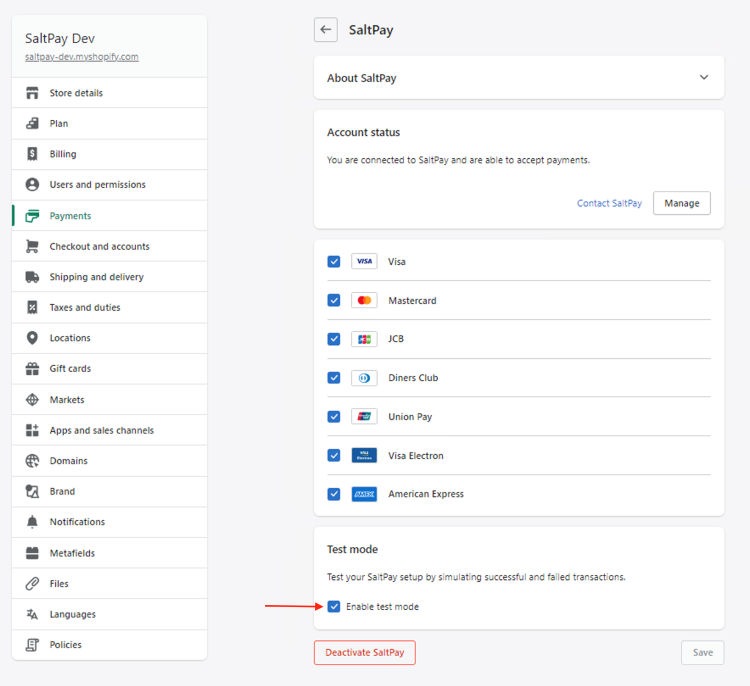The height and width of the screenshot is (686, 750).
Task: Open Locations settings
Action: [x=110, y=338]
